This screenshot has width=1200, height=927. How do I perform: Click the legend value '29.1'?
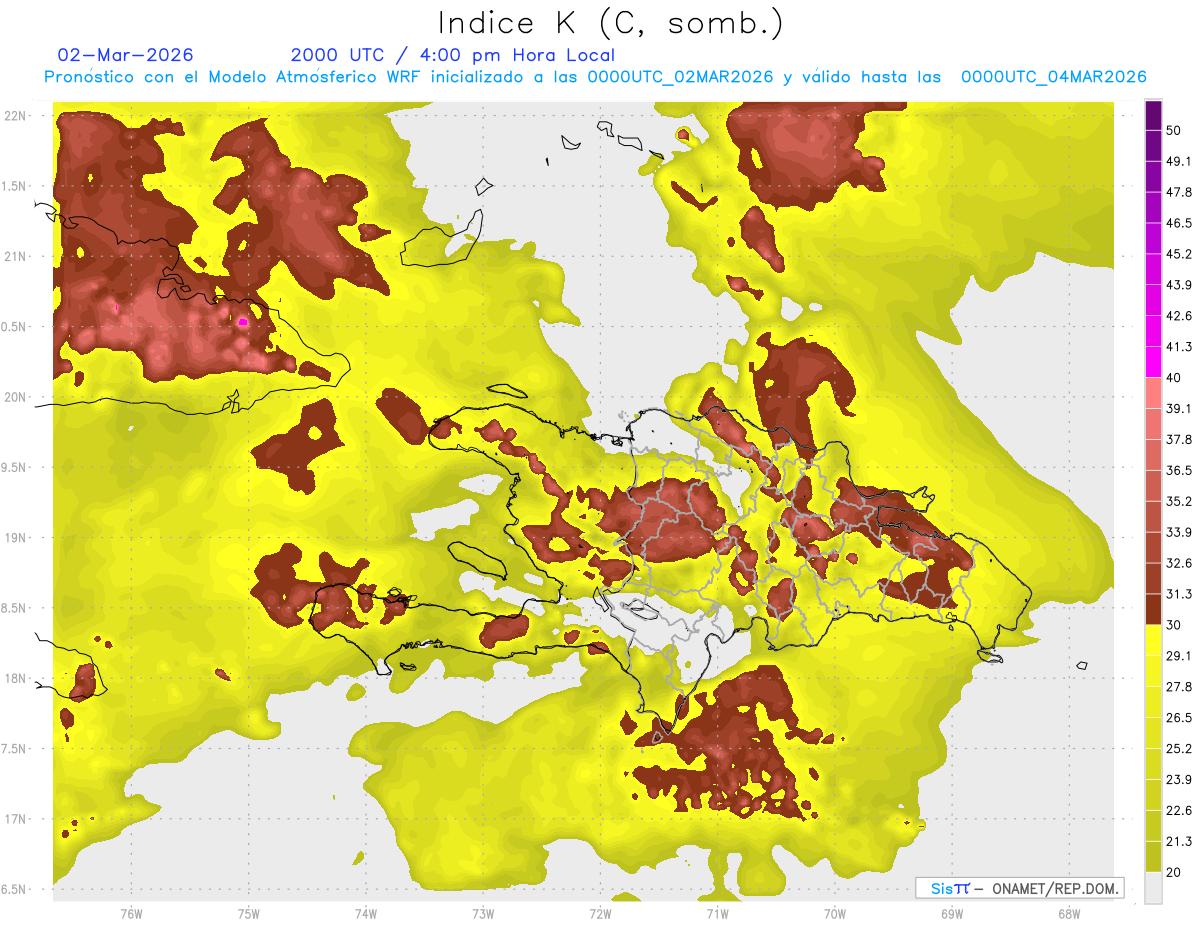pyautogui.click(x=1179, y=656)
